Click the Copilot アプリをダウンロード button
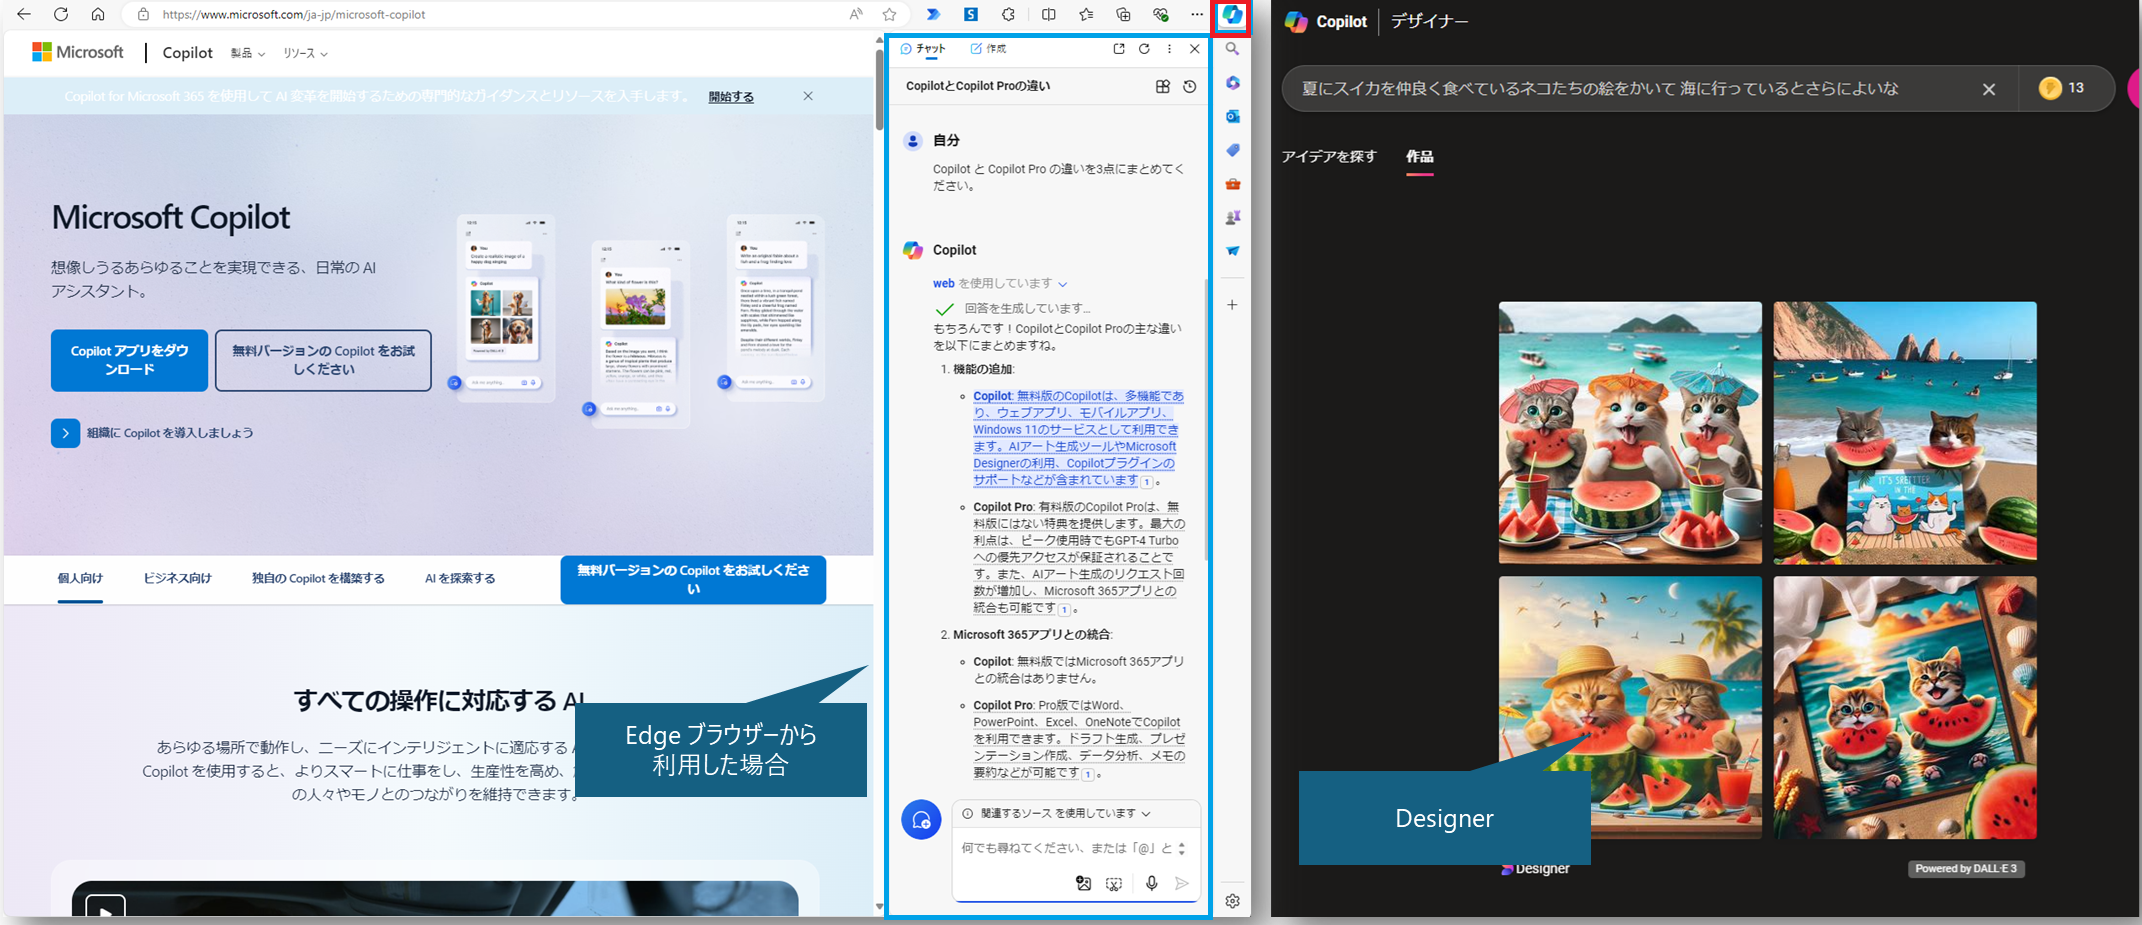 pyautogui.click(x=129, y=360)
